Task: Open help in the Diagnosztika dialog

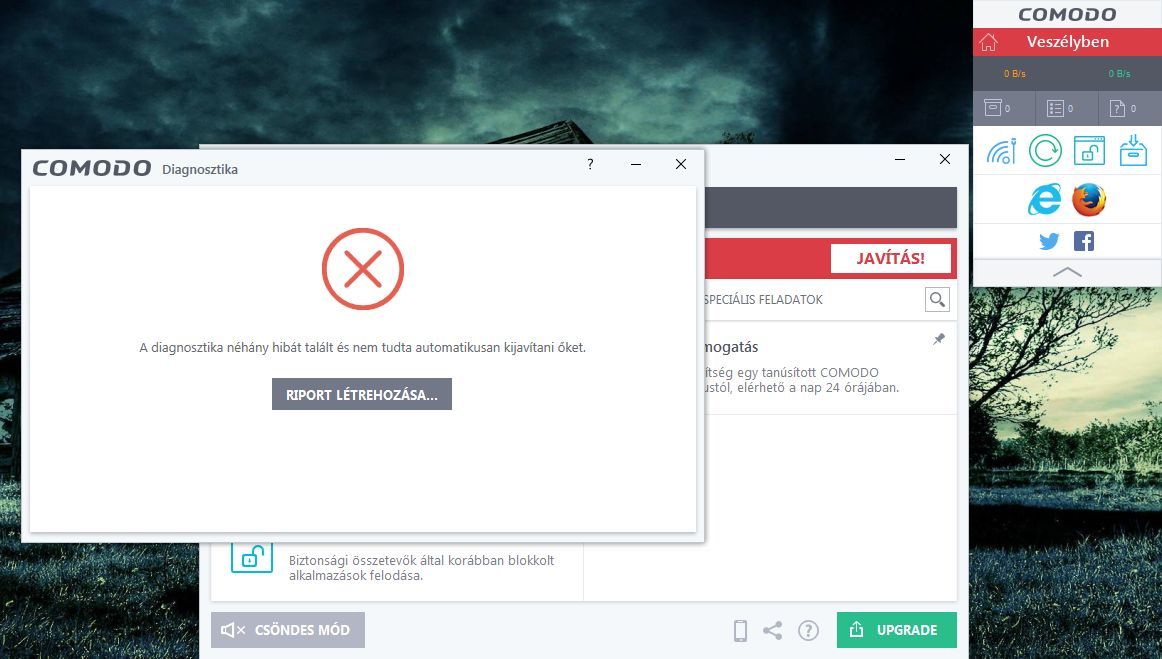Action: 590,165
